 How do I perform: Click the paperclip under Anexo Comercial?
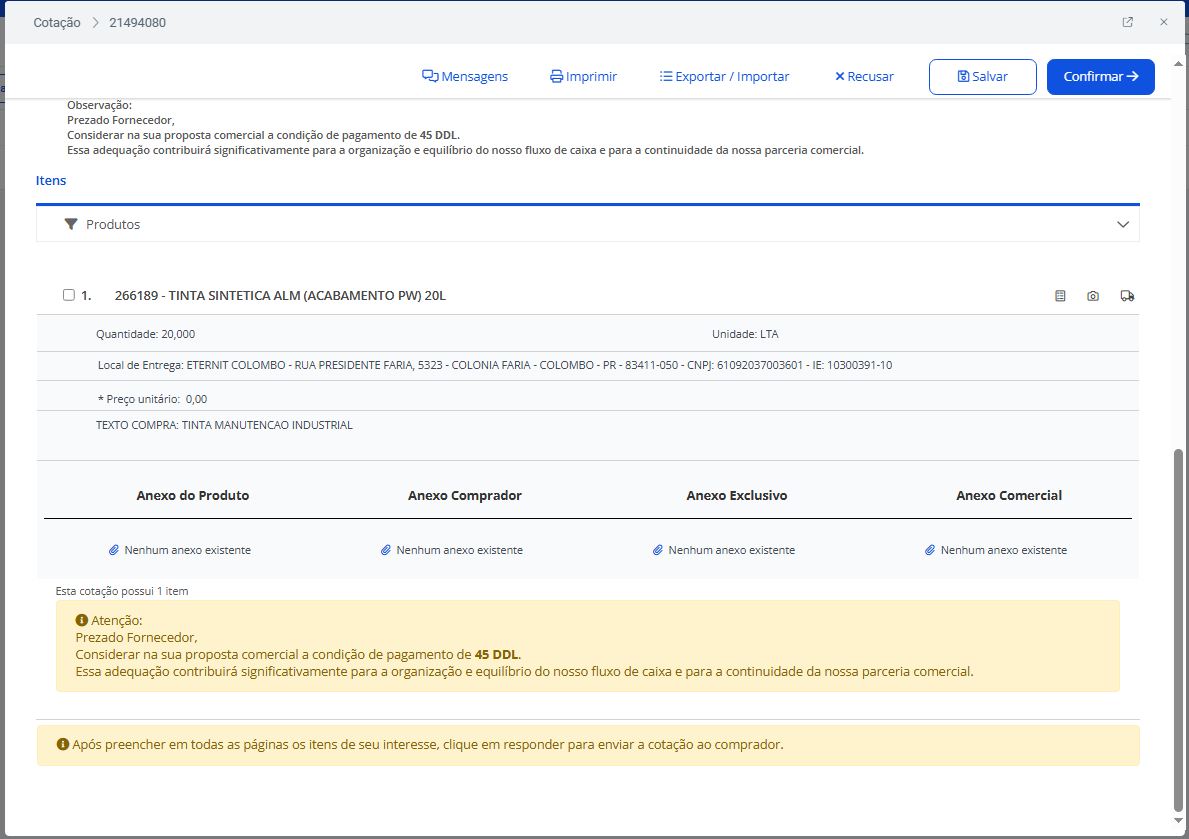click(x=930, y=550)
